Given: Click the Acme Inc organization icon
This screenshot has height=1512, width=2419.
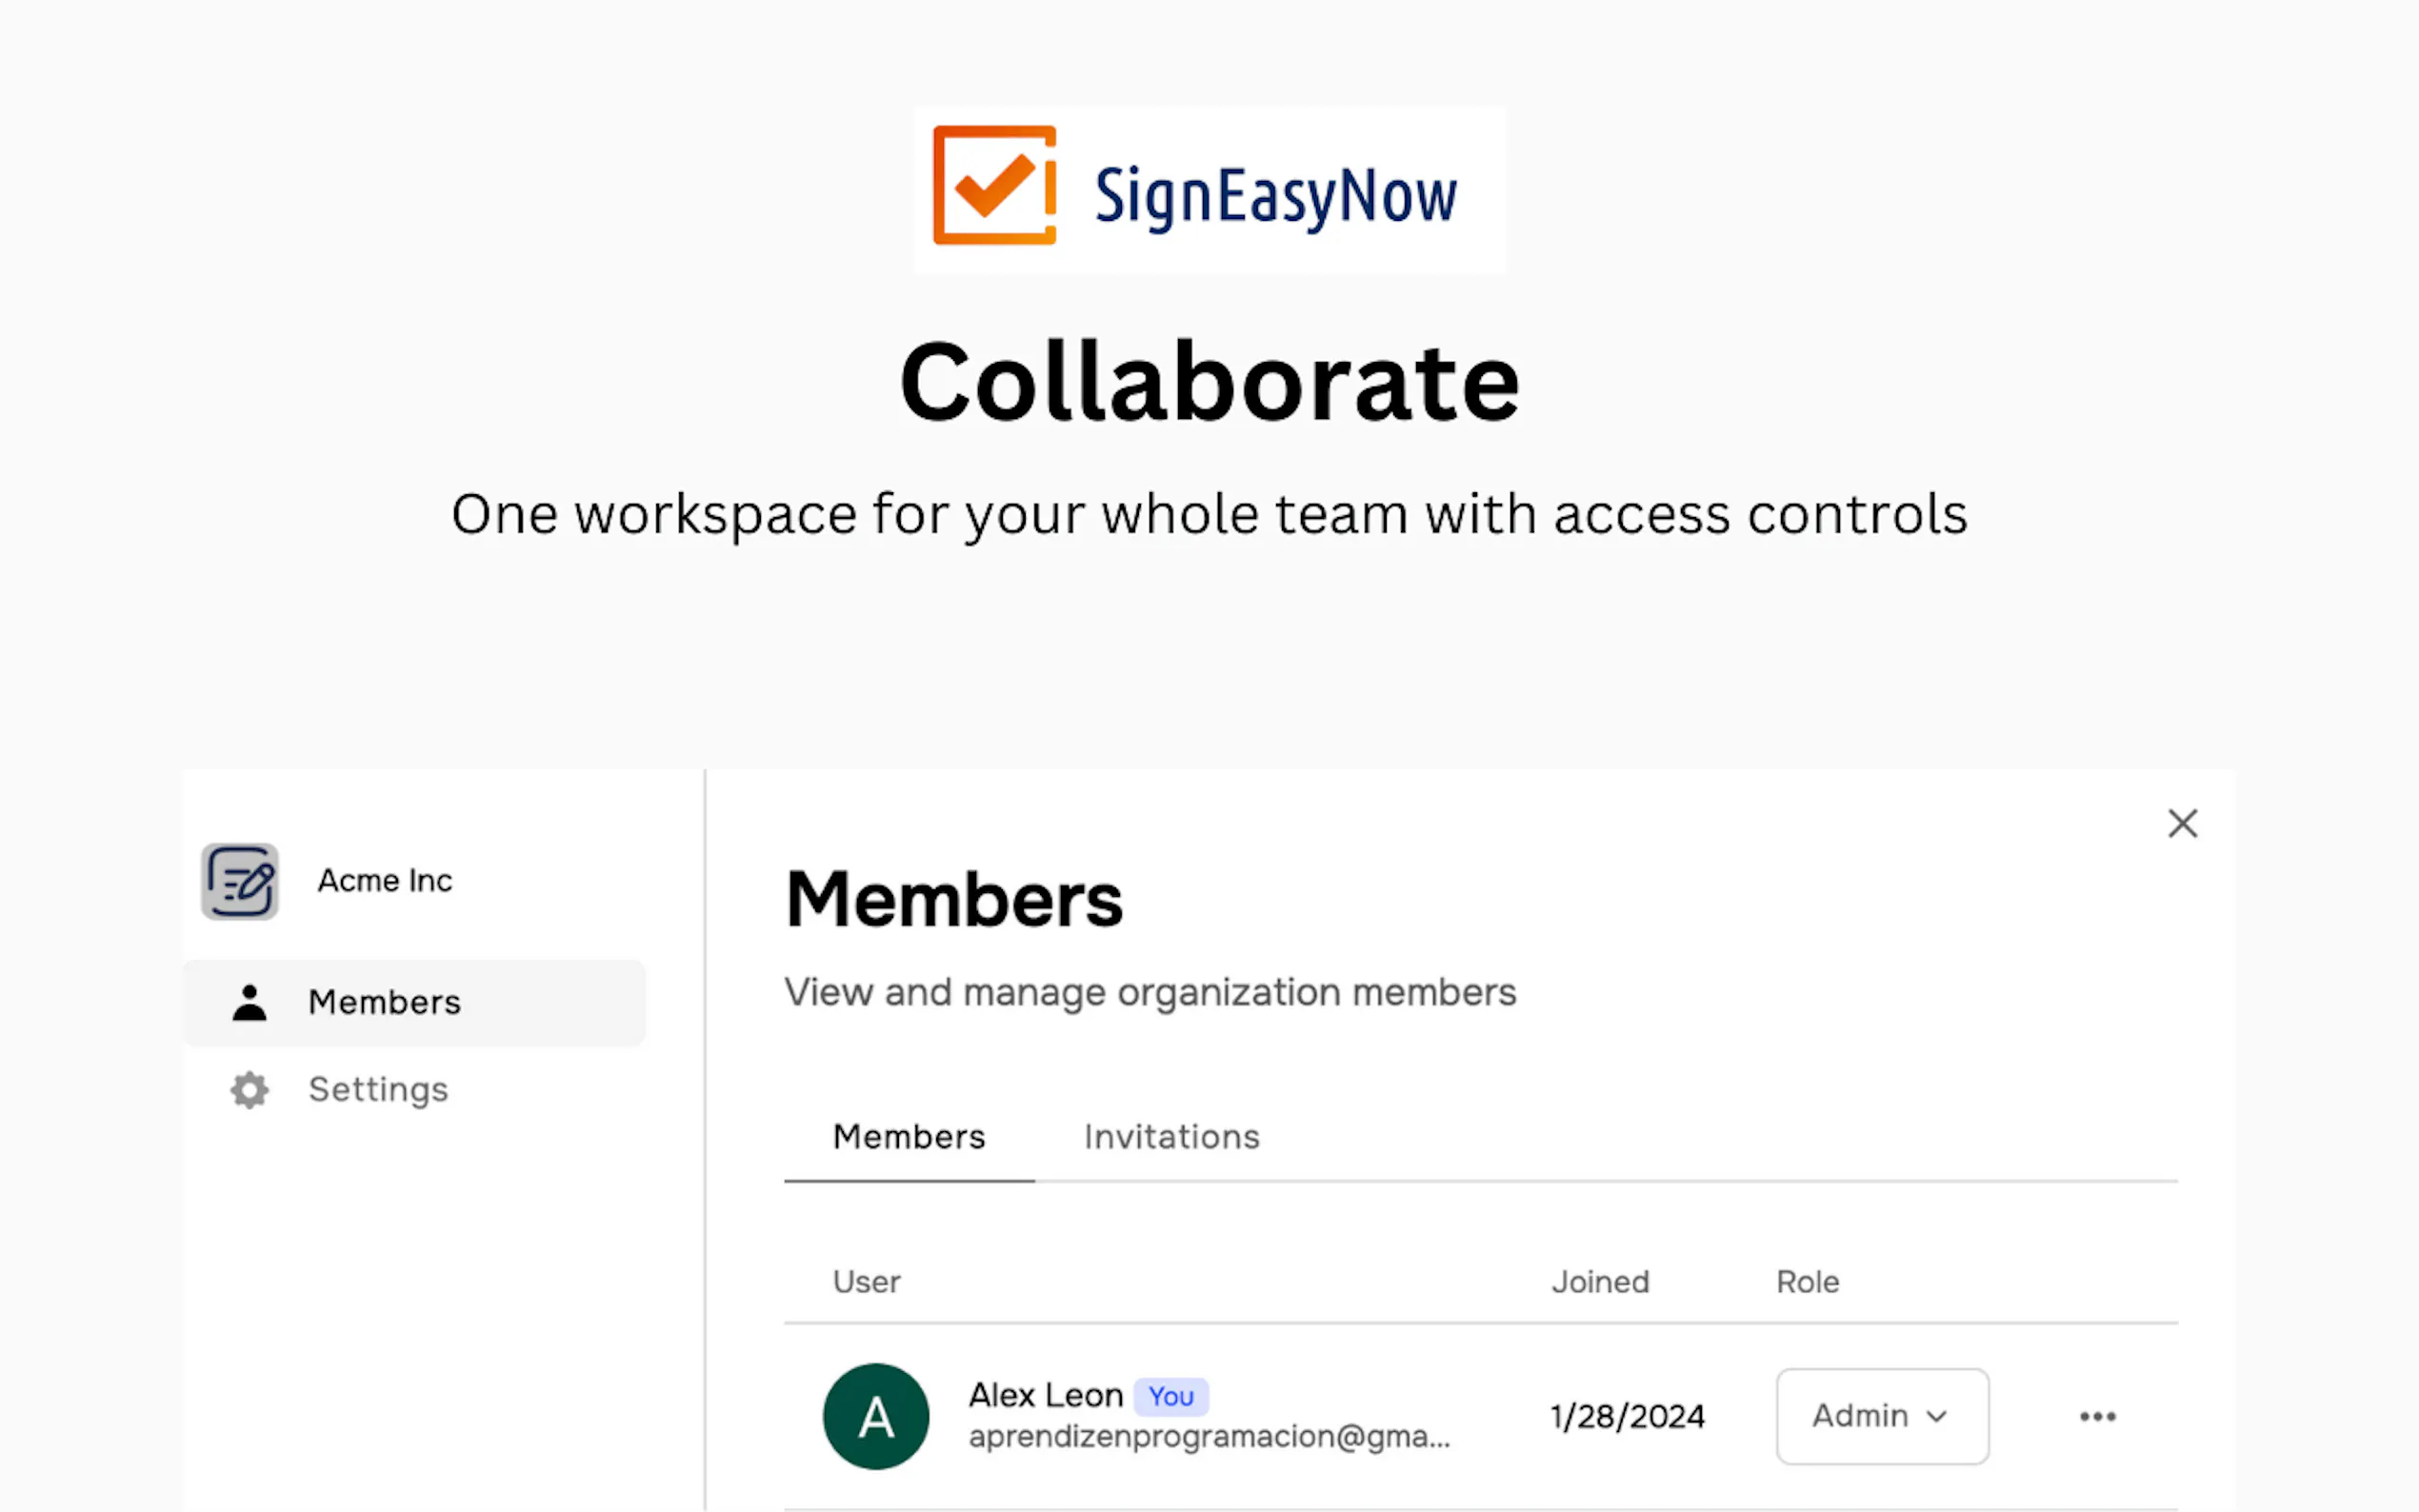Looking at the screenshot, I should (x=240, y=881).
